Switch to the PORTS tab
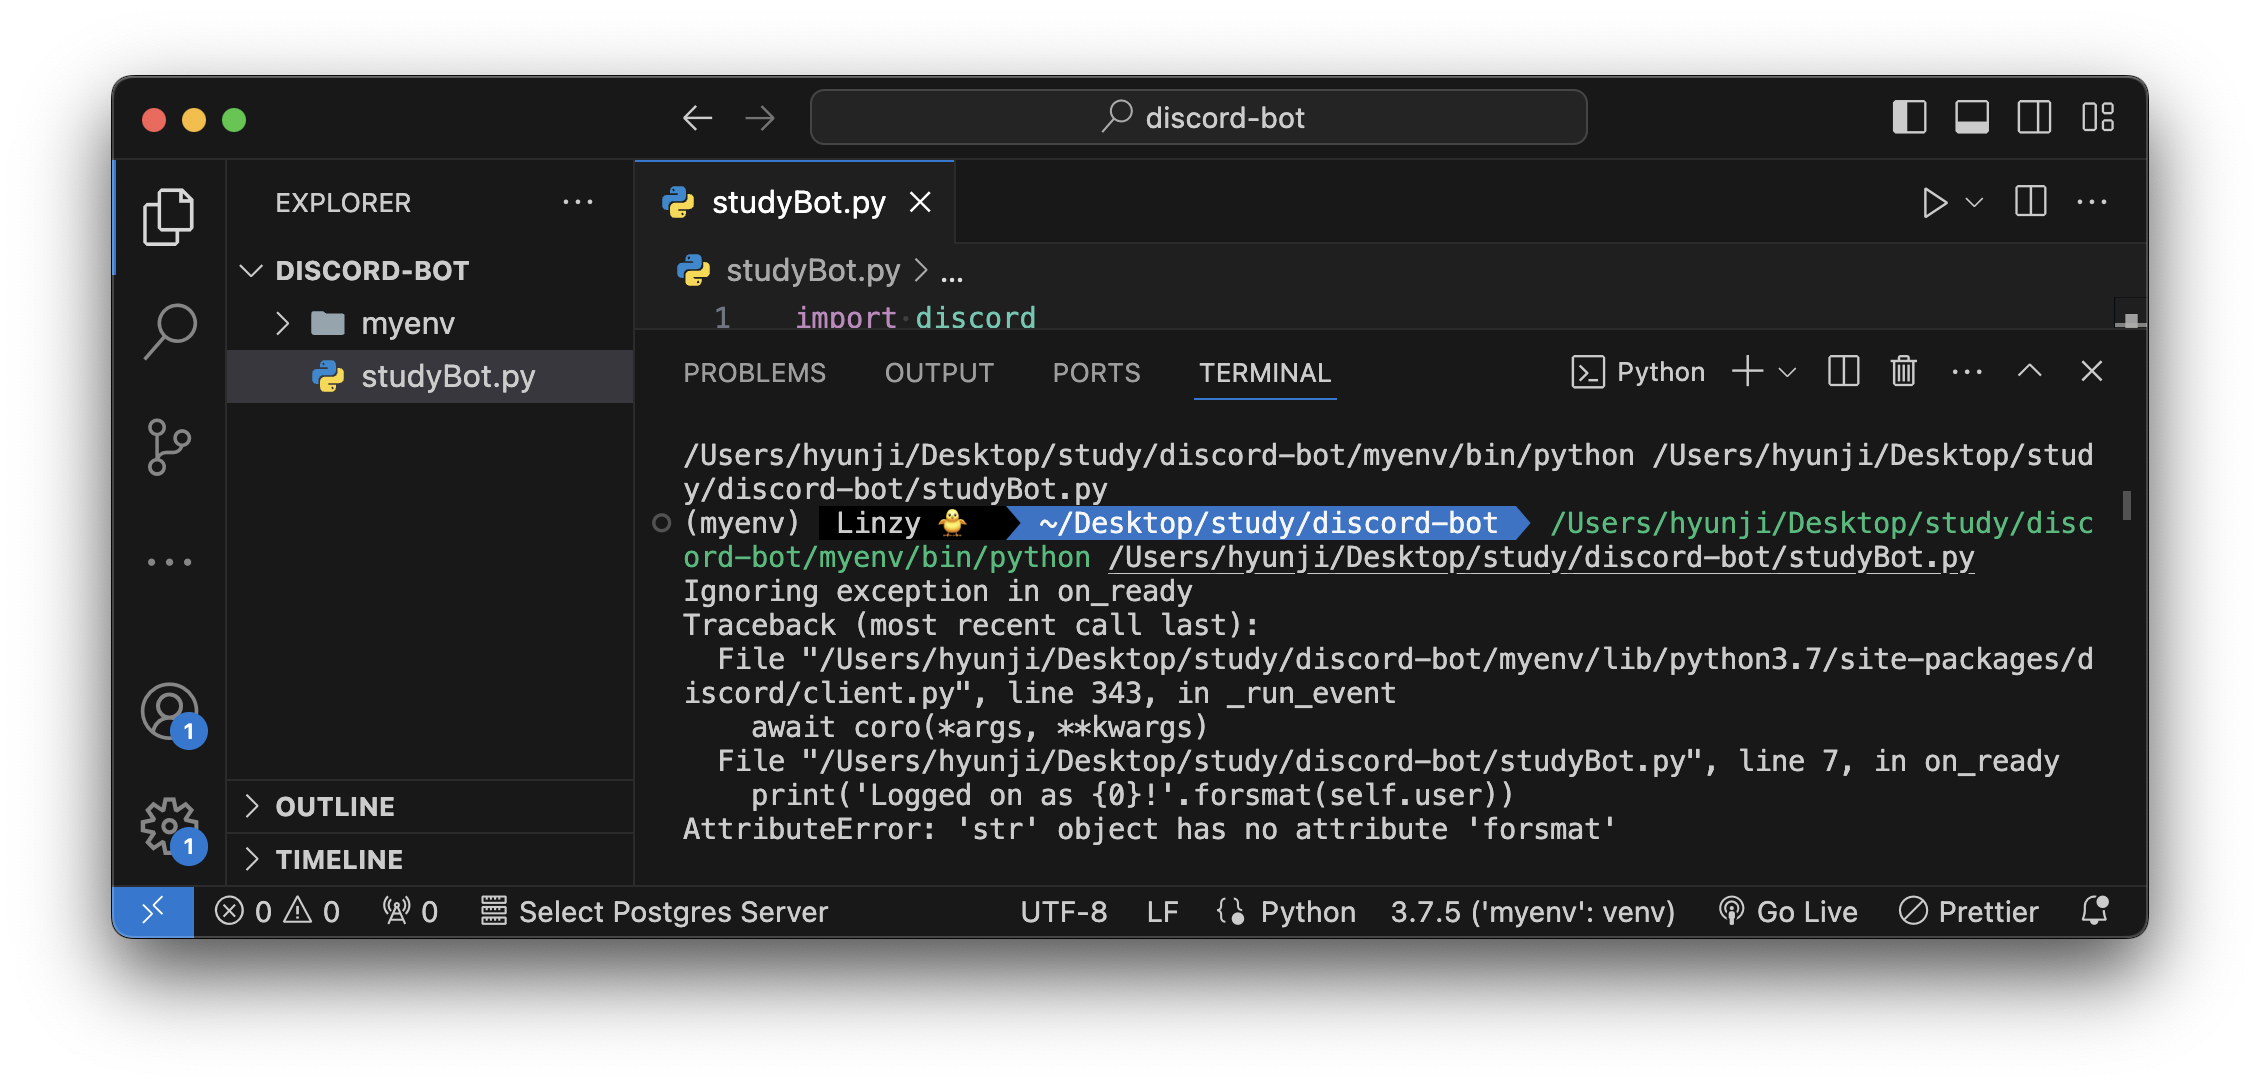 coord(1096,373)
